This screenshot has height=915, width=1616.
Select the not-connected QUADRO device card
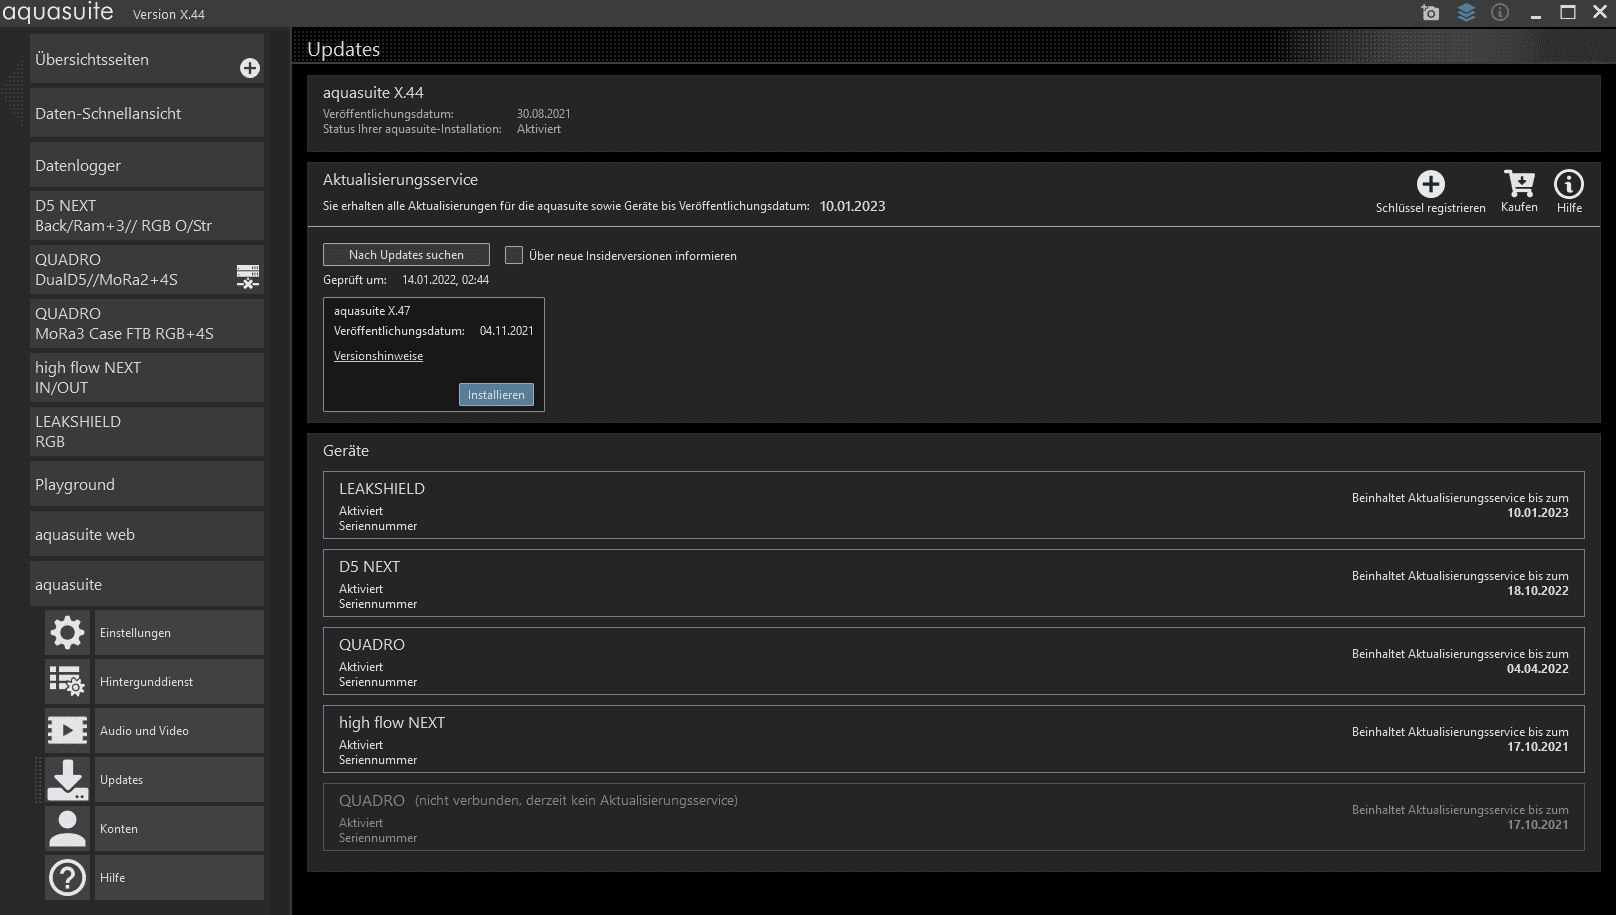(953, 817)
